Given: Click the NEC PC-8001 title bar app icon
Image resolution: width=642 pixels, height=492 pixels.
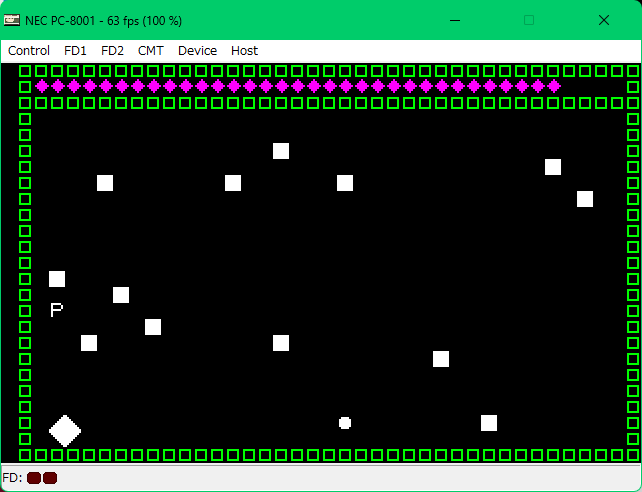Looking at the screenshot, I should (x=12, y=20).
